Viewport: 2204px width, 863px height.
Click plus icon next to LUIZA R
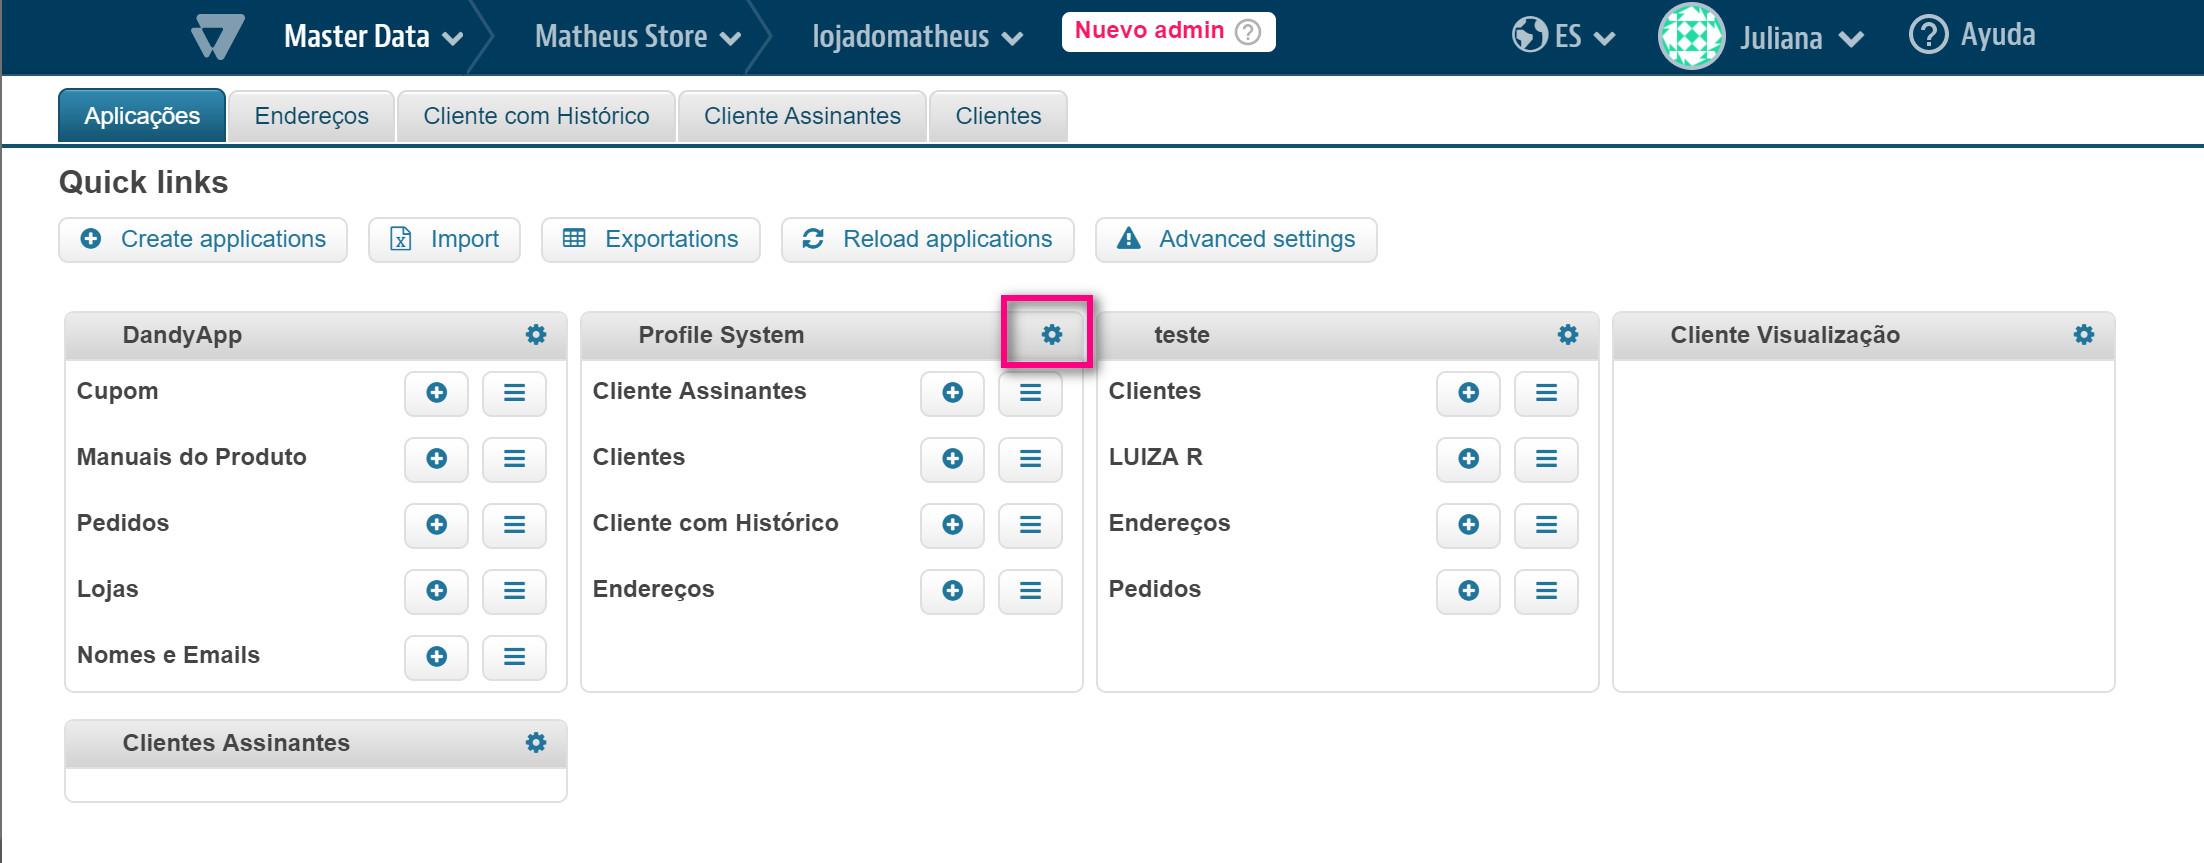[x=1468, y=459]
